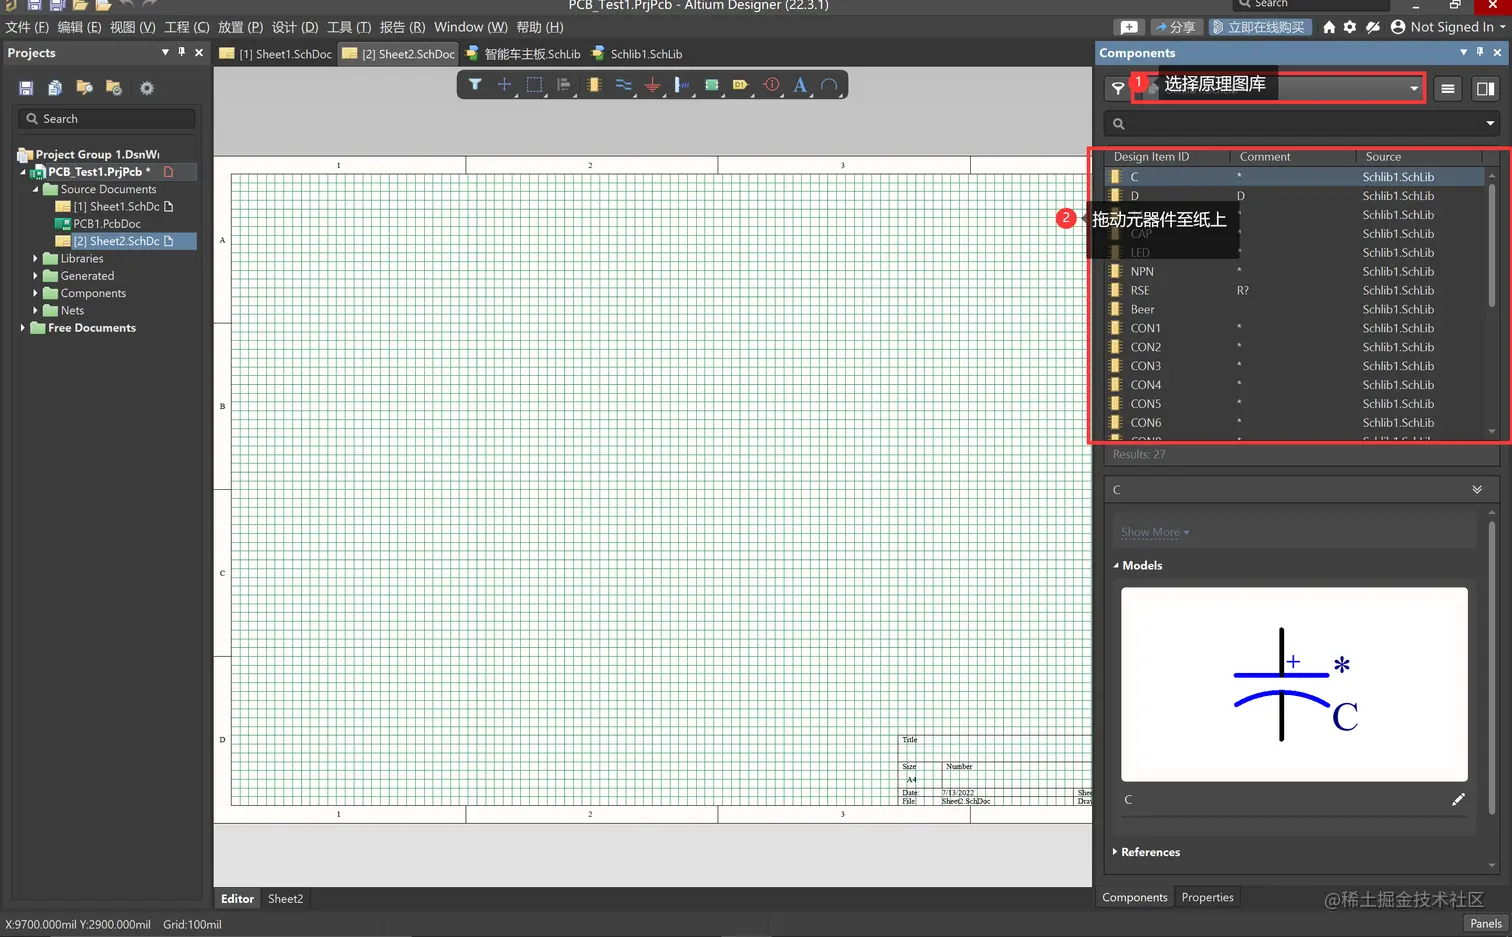The width and height of the screenshot is (1512, 937).
Task: Expand the Free Documents node
Action: tap(23, 328)
